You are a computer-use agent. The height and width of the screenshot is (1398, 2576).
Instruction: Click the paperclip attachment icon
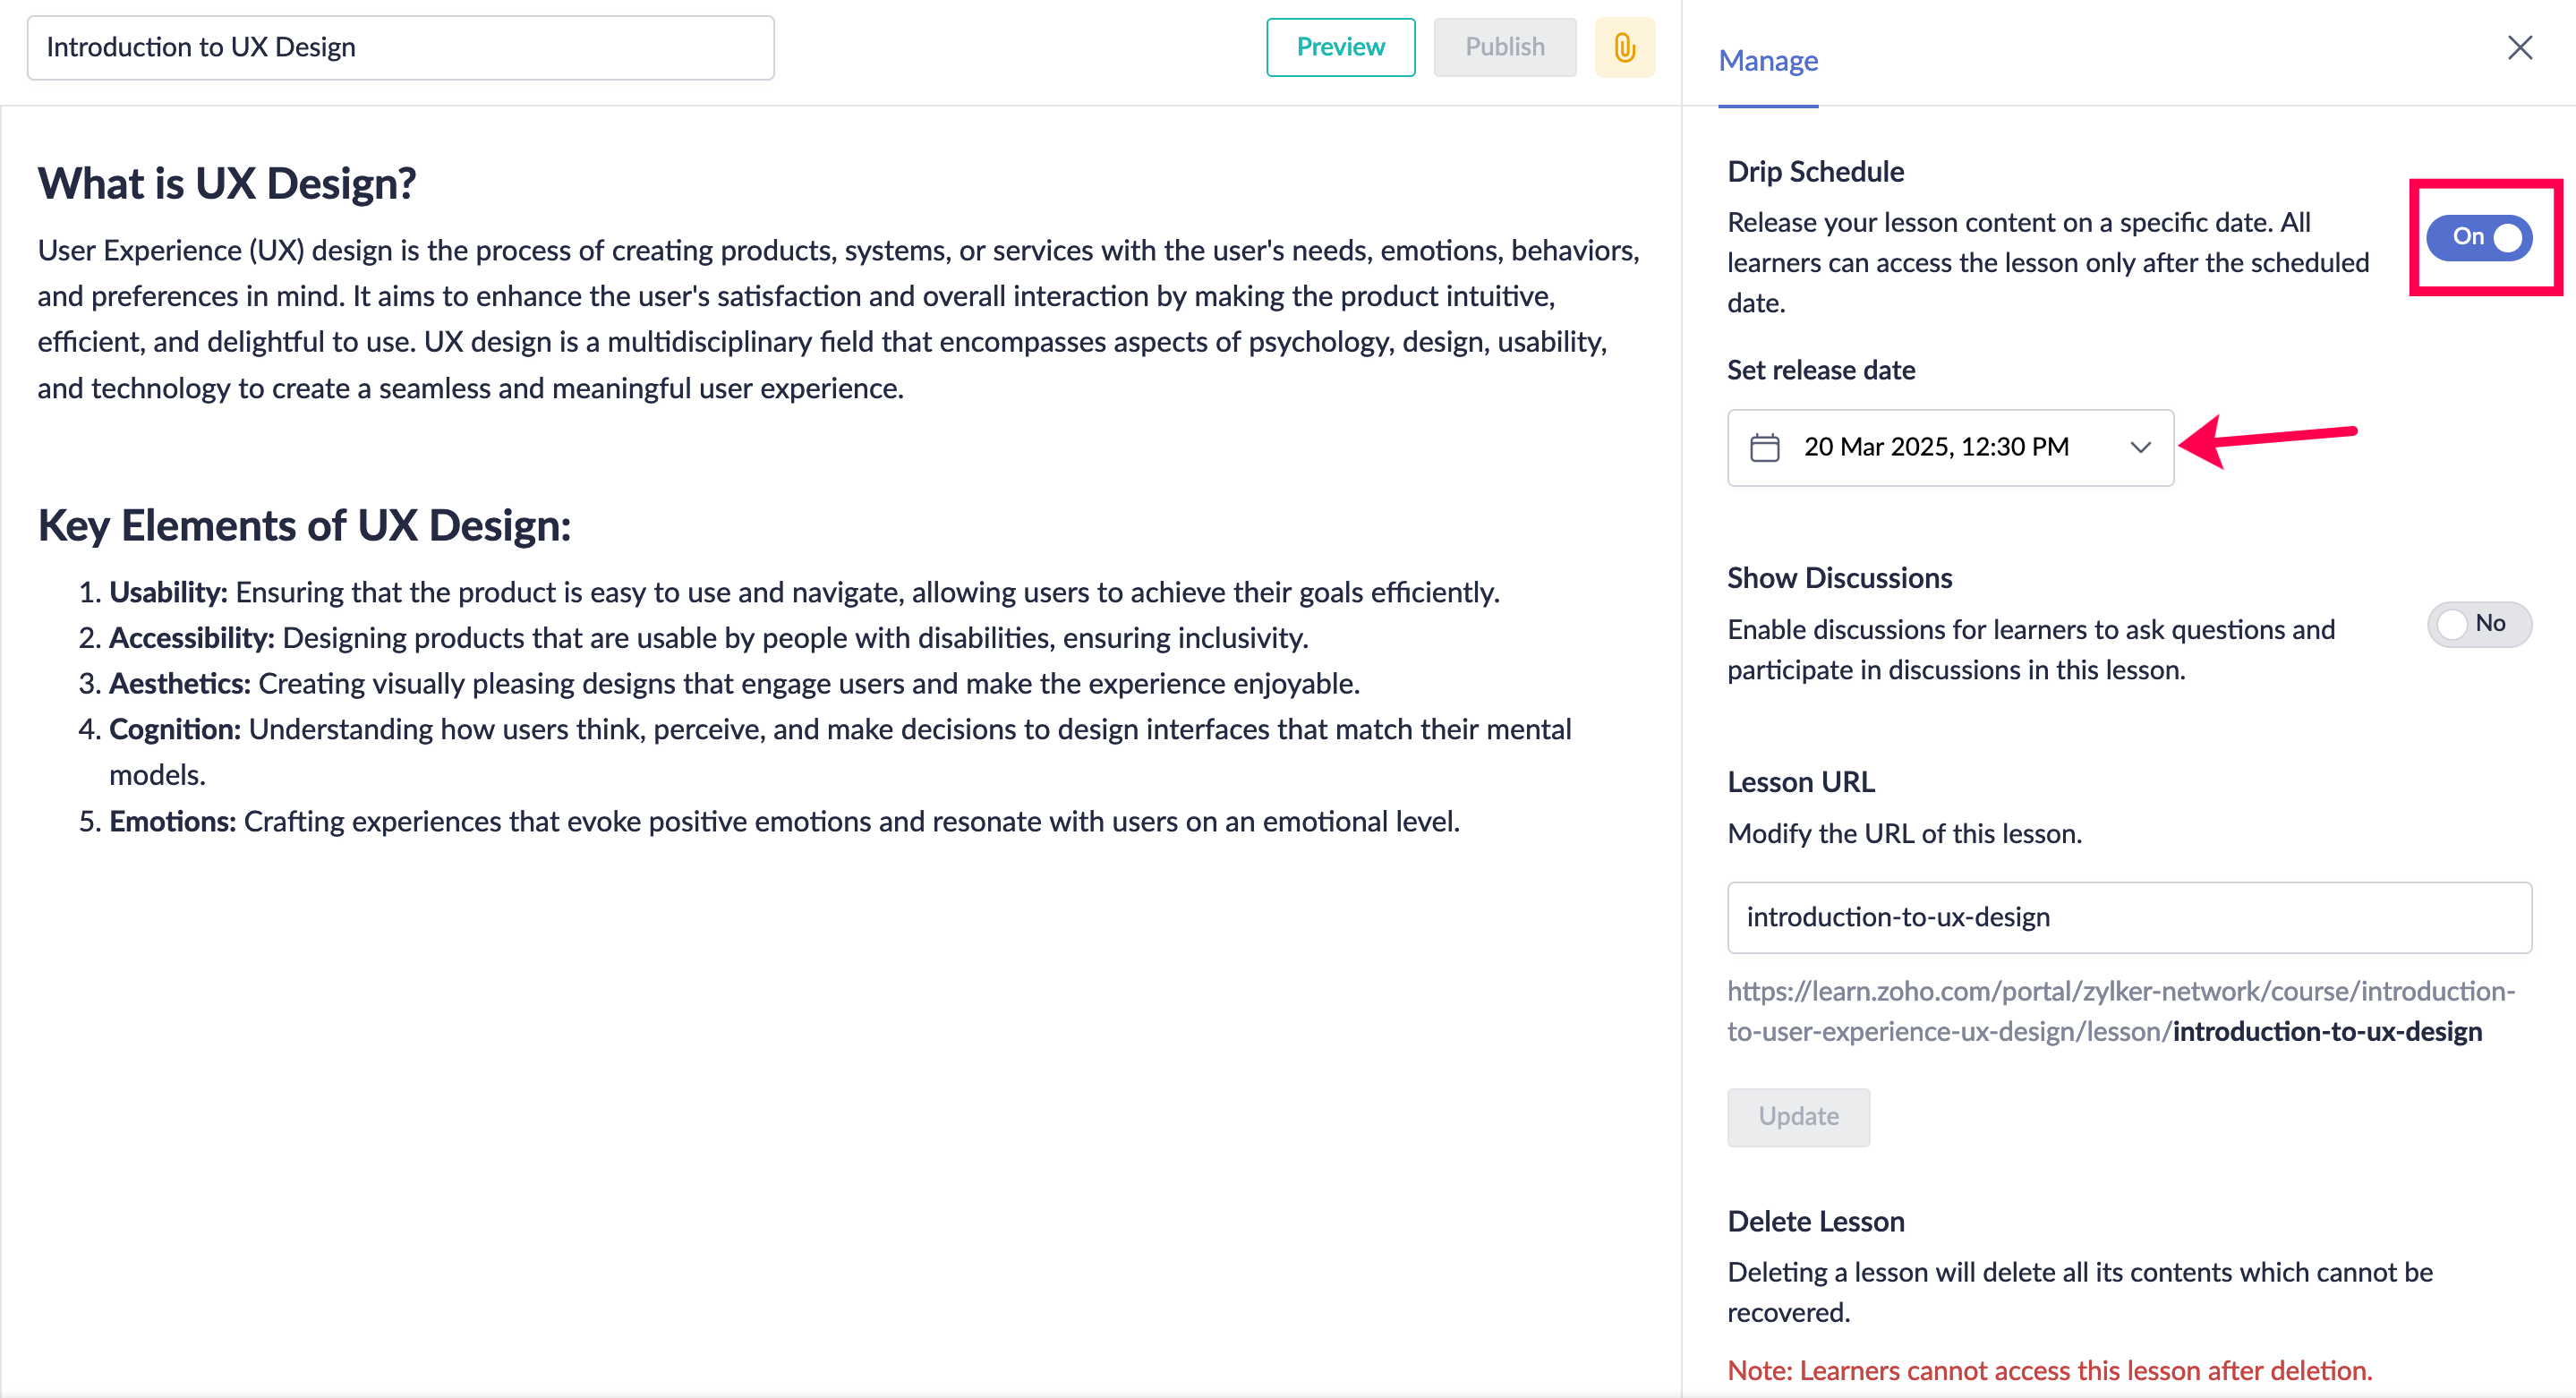click(x=1624, y=47)
